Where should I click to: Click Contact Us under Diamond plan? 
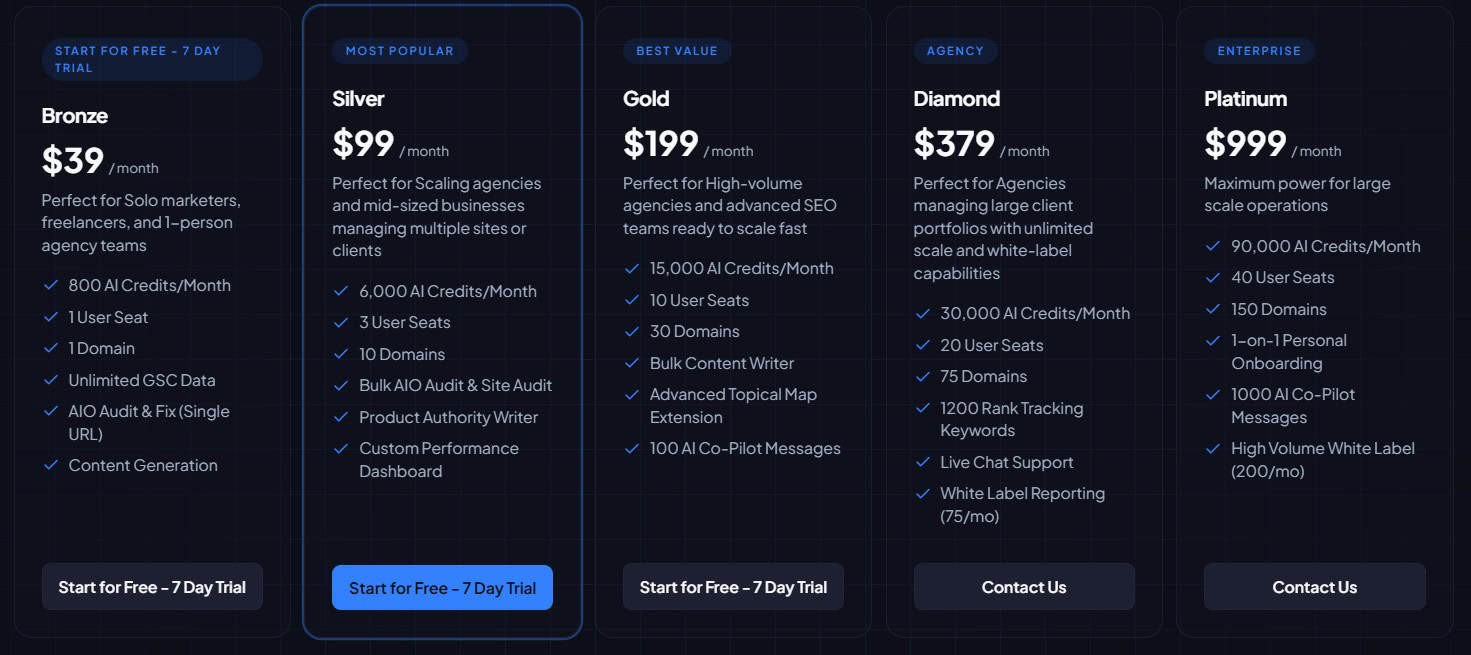1024,587
